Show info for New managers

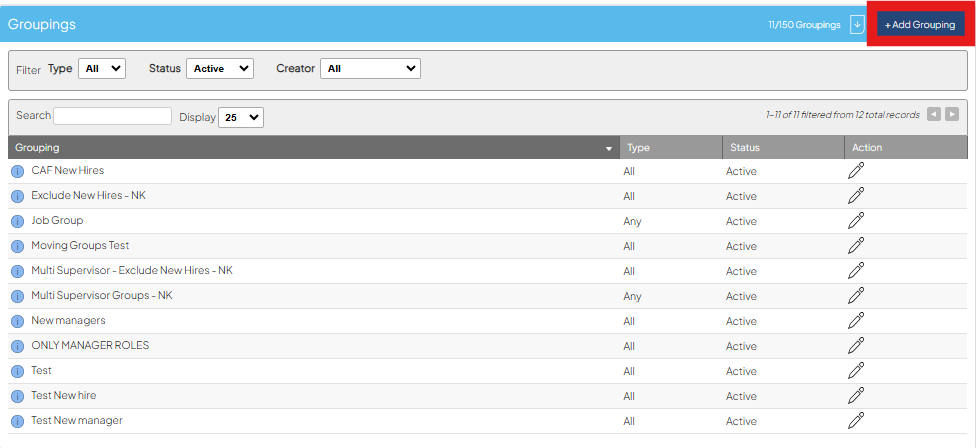17,321
